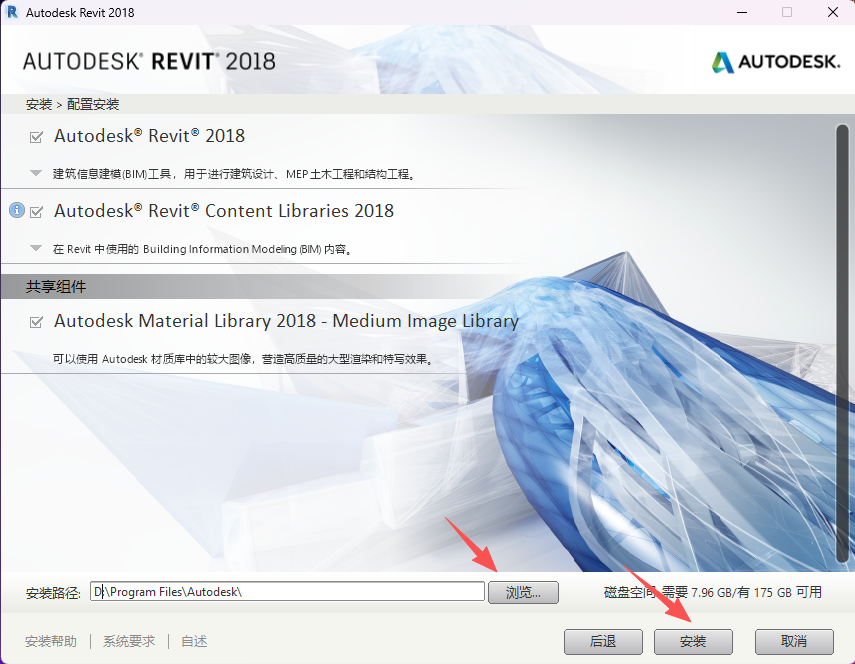Open the 安装帮助 help link
Viewport: 855px width, 664px height.
[x=50, y=641]
